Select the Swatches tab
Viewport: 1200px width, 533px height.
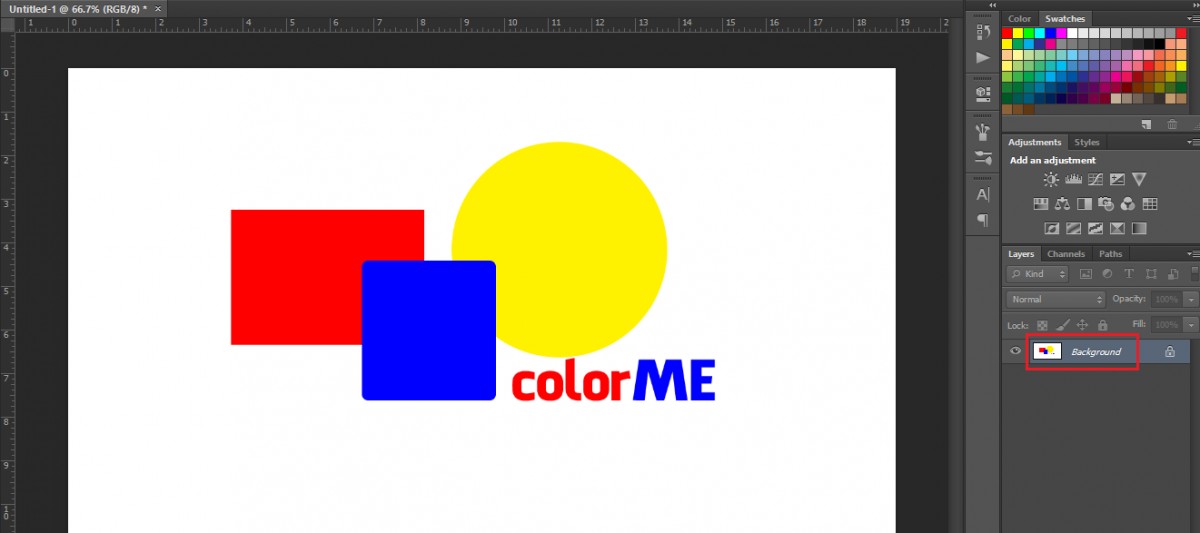tap(1065, 19)
